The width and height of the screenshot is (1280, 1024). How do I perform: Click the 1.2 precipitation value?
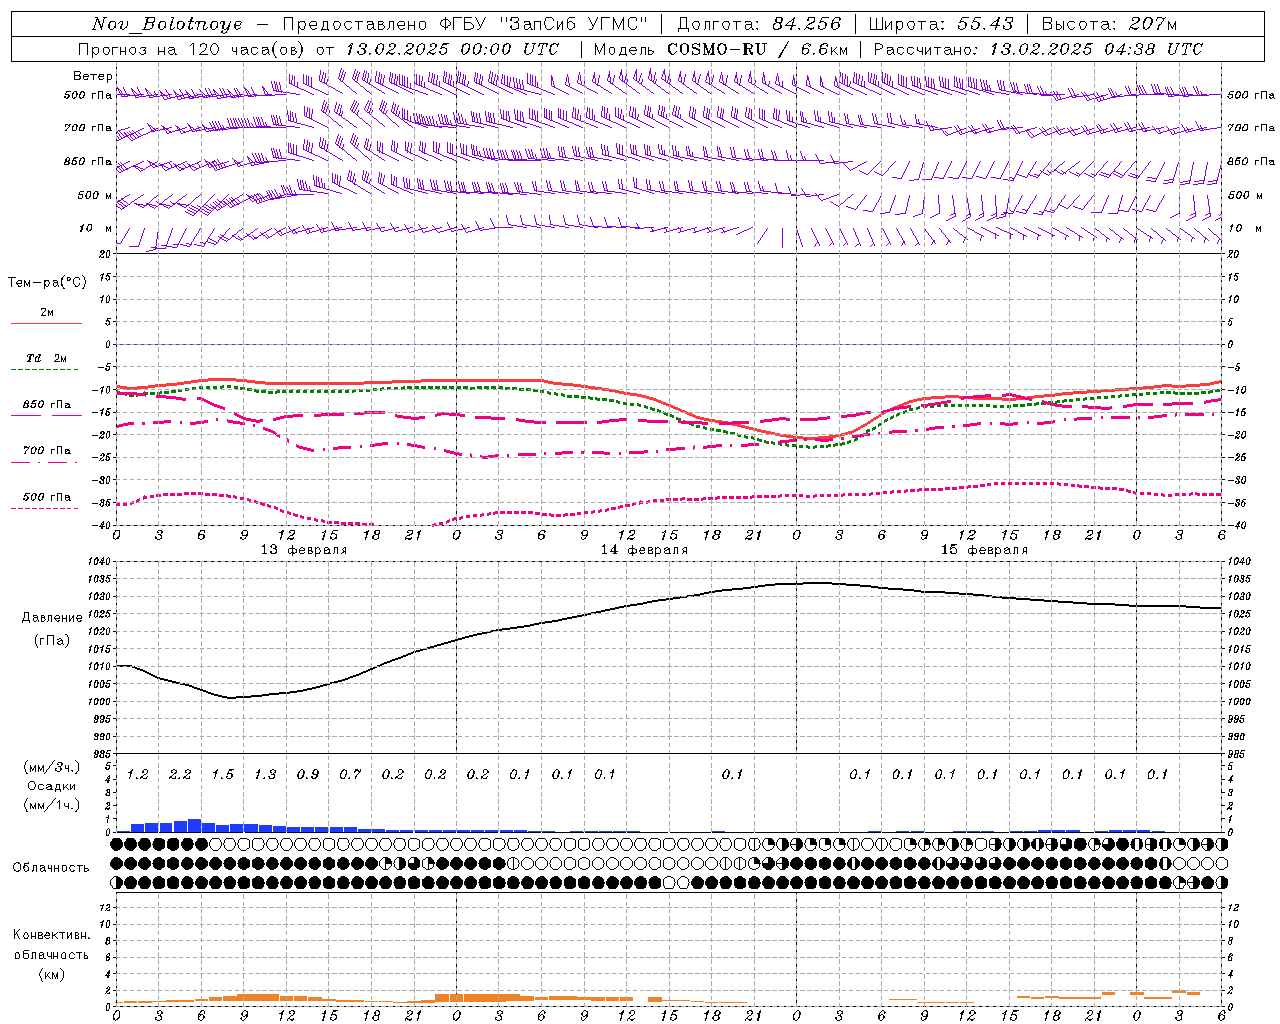[x=137, y=774]
